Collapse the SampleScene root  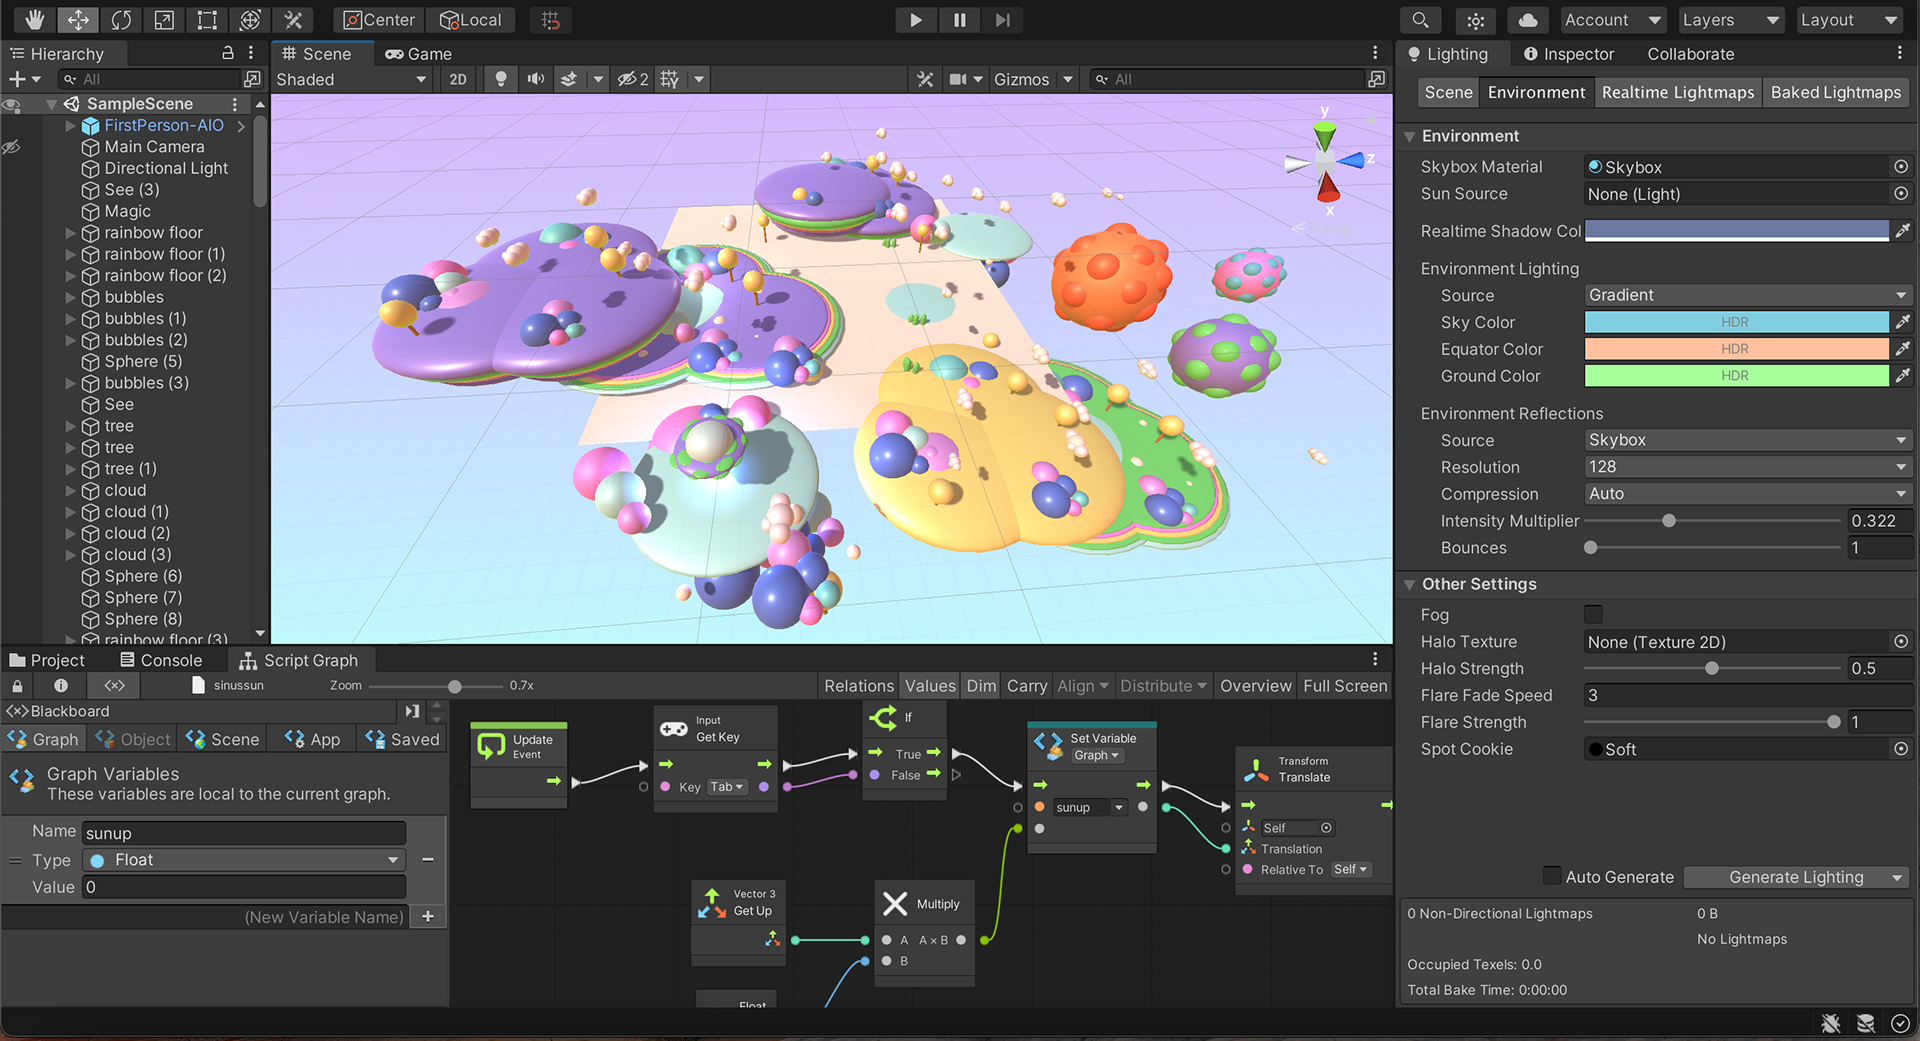pyautogui.click(x=51, y=104)
